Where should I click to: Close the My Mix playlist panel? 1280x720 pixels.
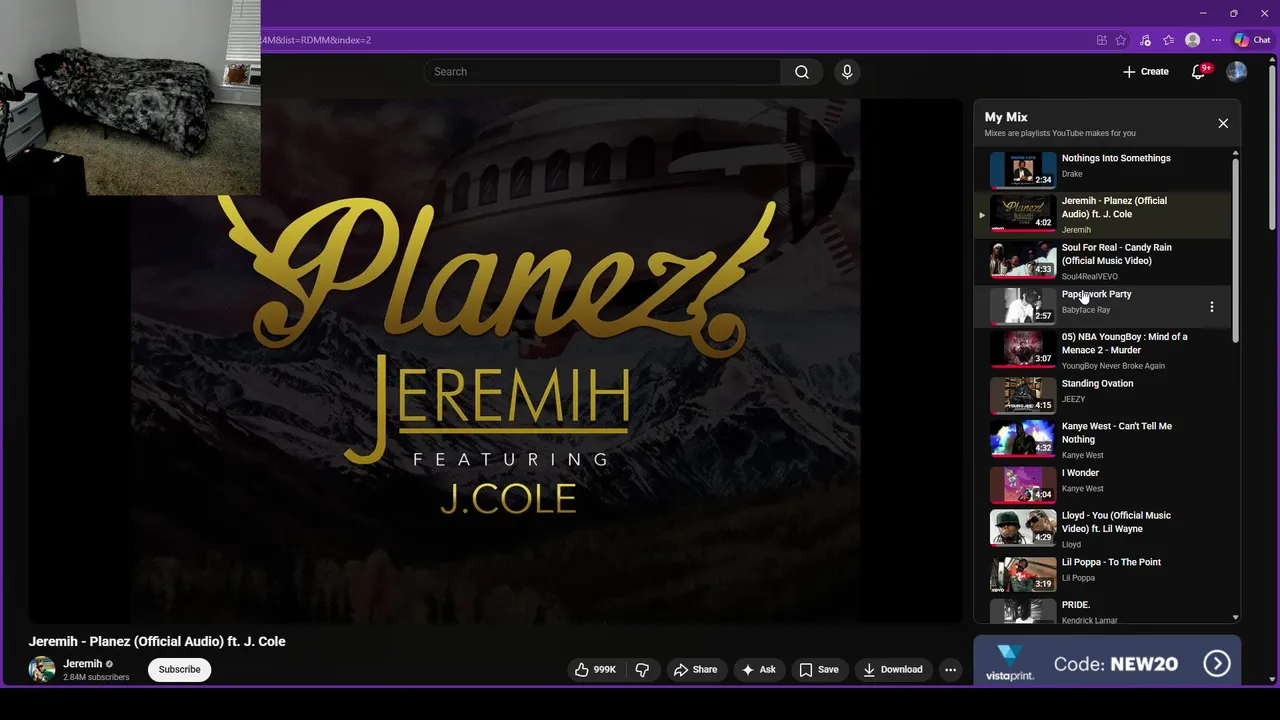tap(1223, 123)
